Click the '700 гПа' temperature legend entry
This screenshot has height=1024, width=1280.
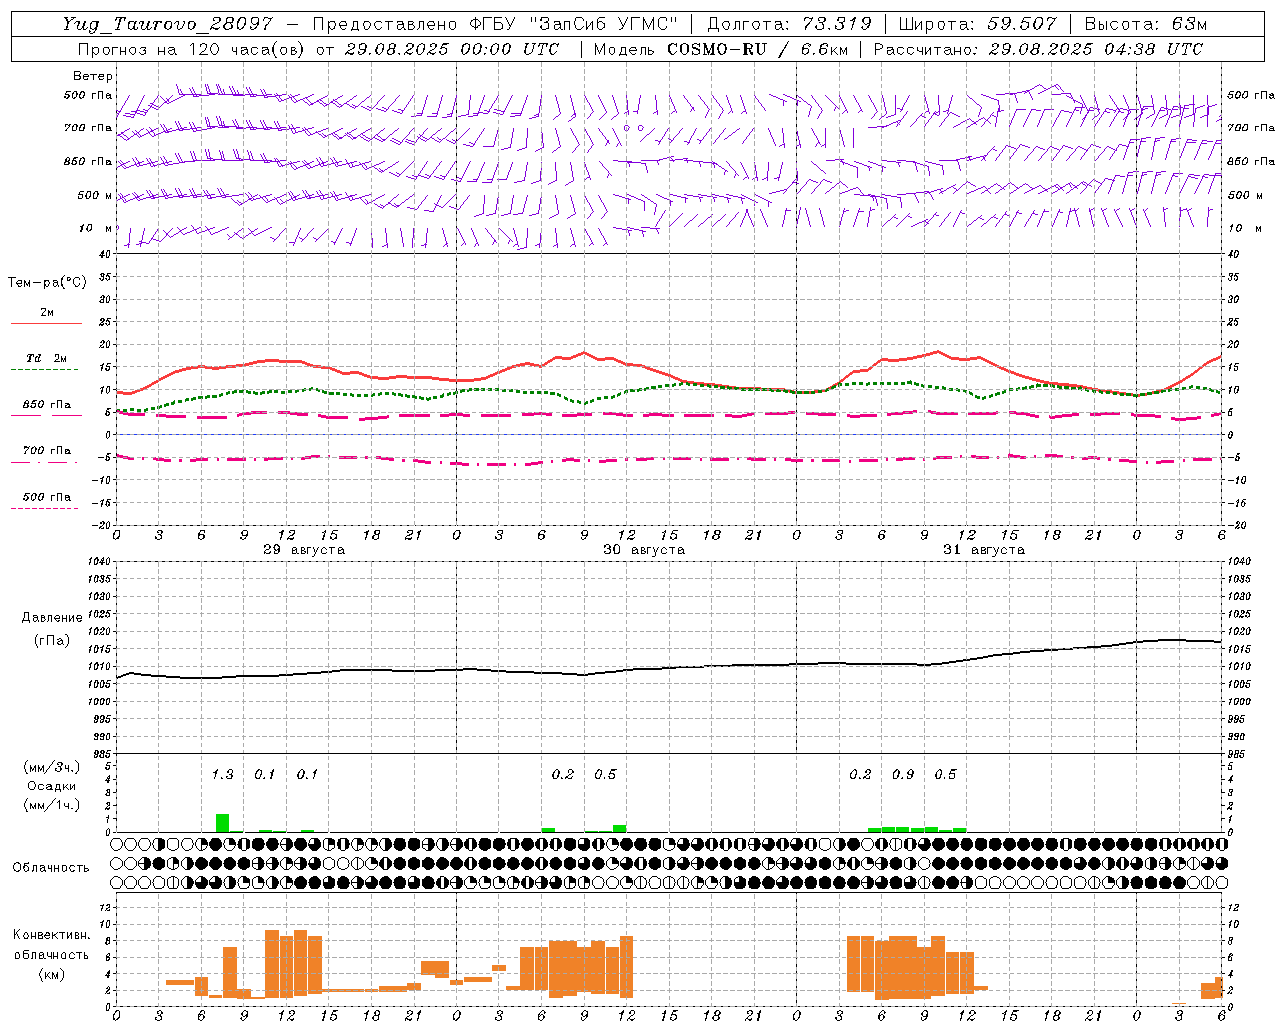coord(47,450)
